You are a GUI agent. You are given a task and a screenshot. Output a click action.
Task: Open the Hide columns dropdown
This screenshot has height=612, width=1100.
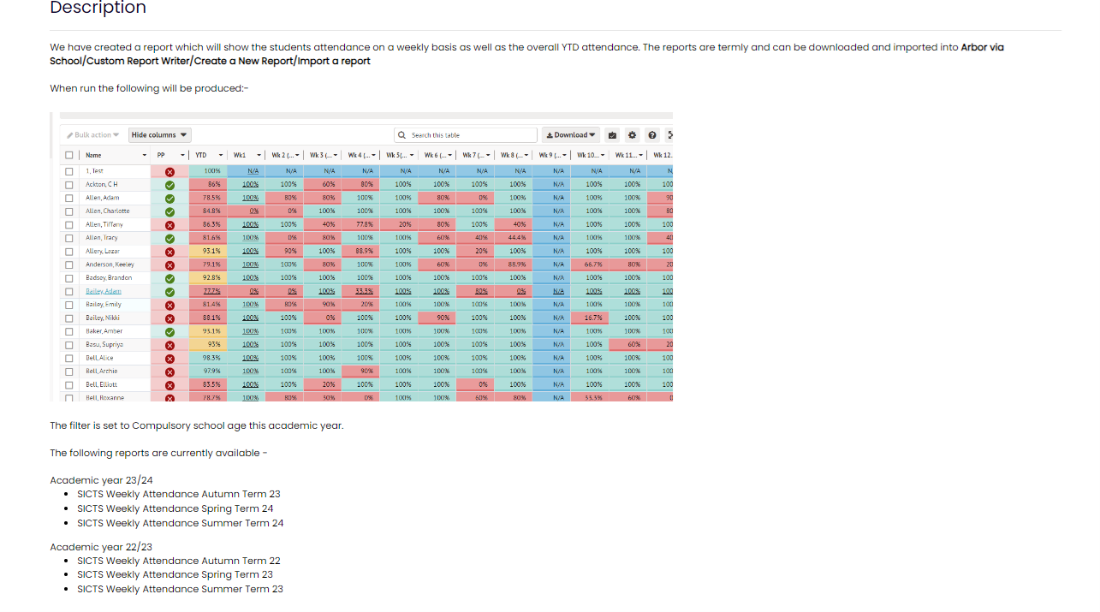tap(160, 135)
